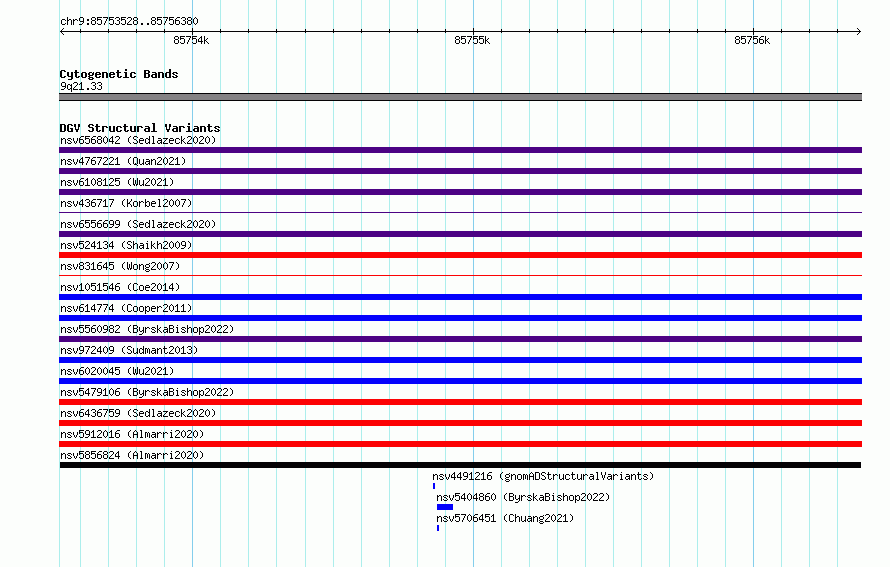Click the red bar under nsv5479106

[460, 402]
